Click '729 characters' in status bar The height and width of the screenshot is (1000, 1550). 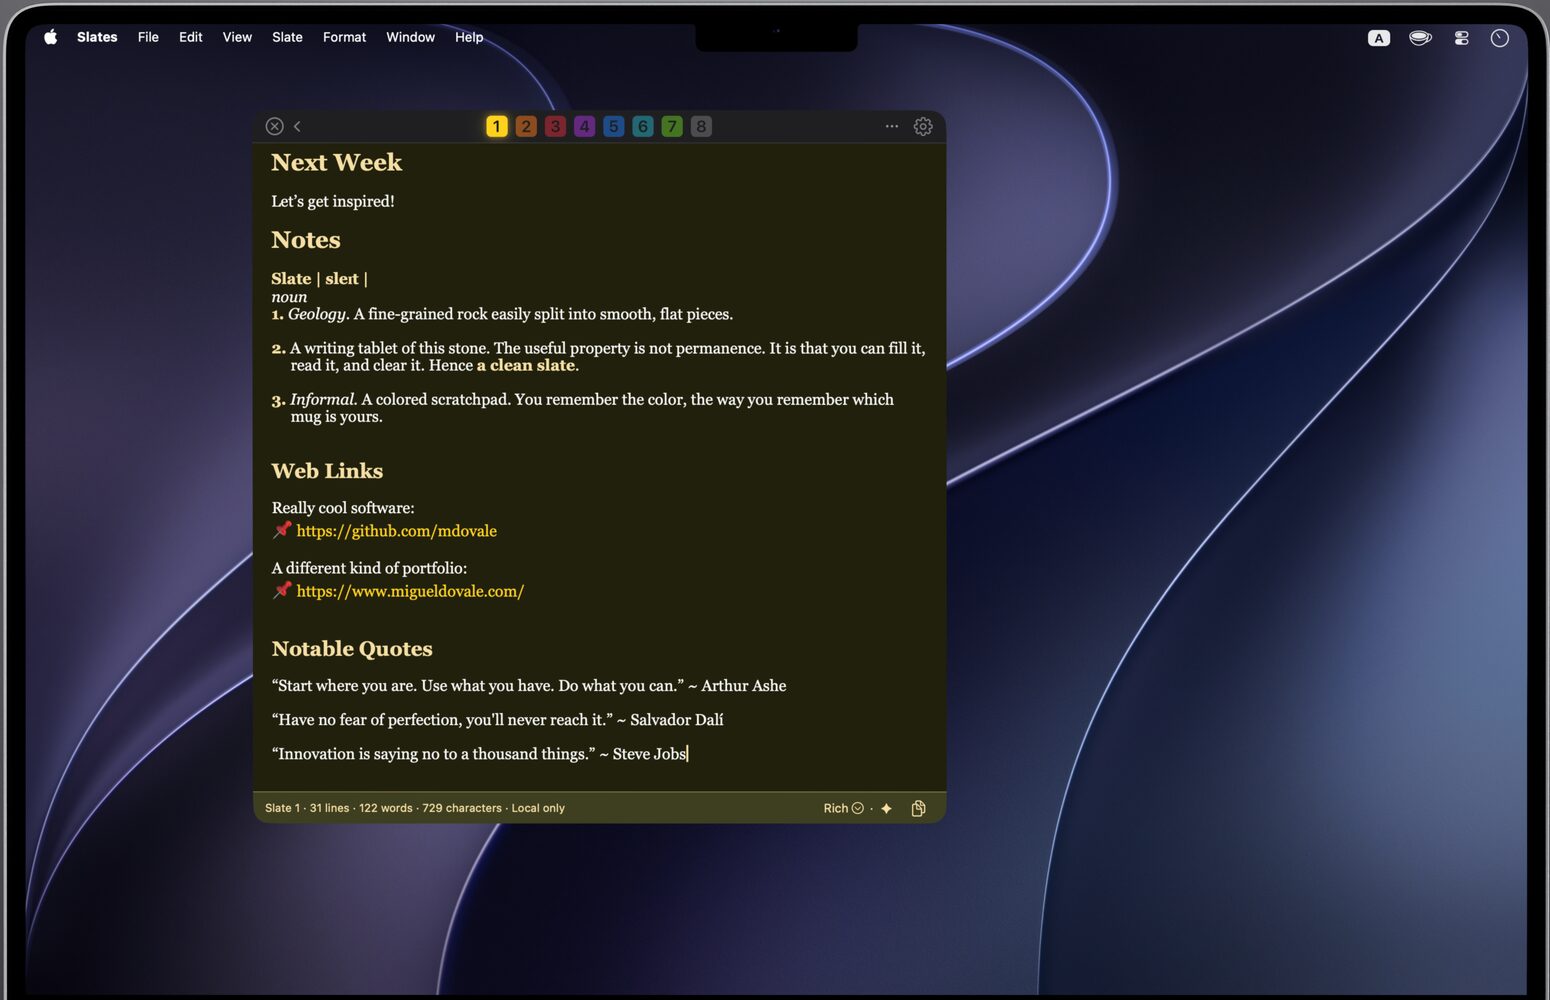462,808
